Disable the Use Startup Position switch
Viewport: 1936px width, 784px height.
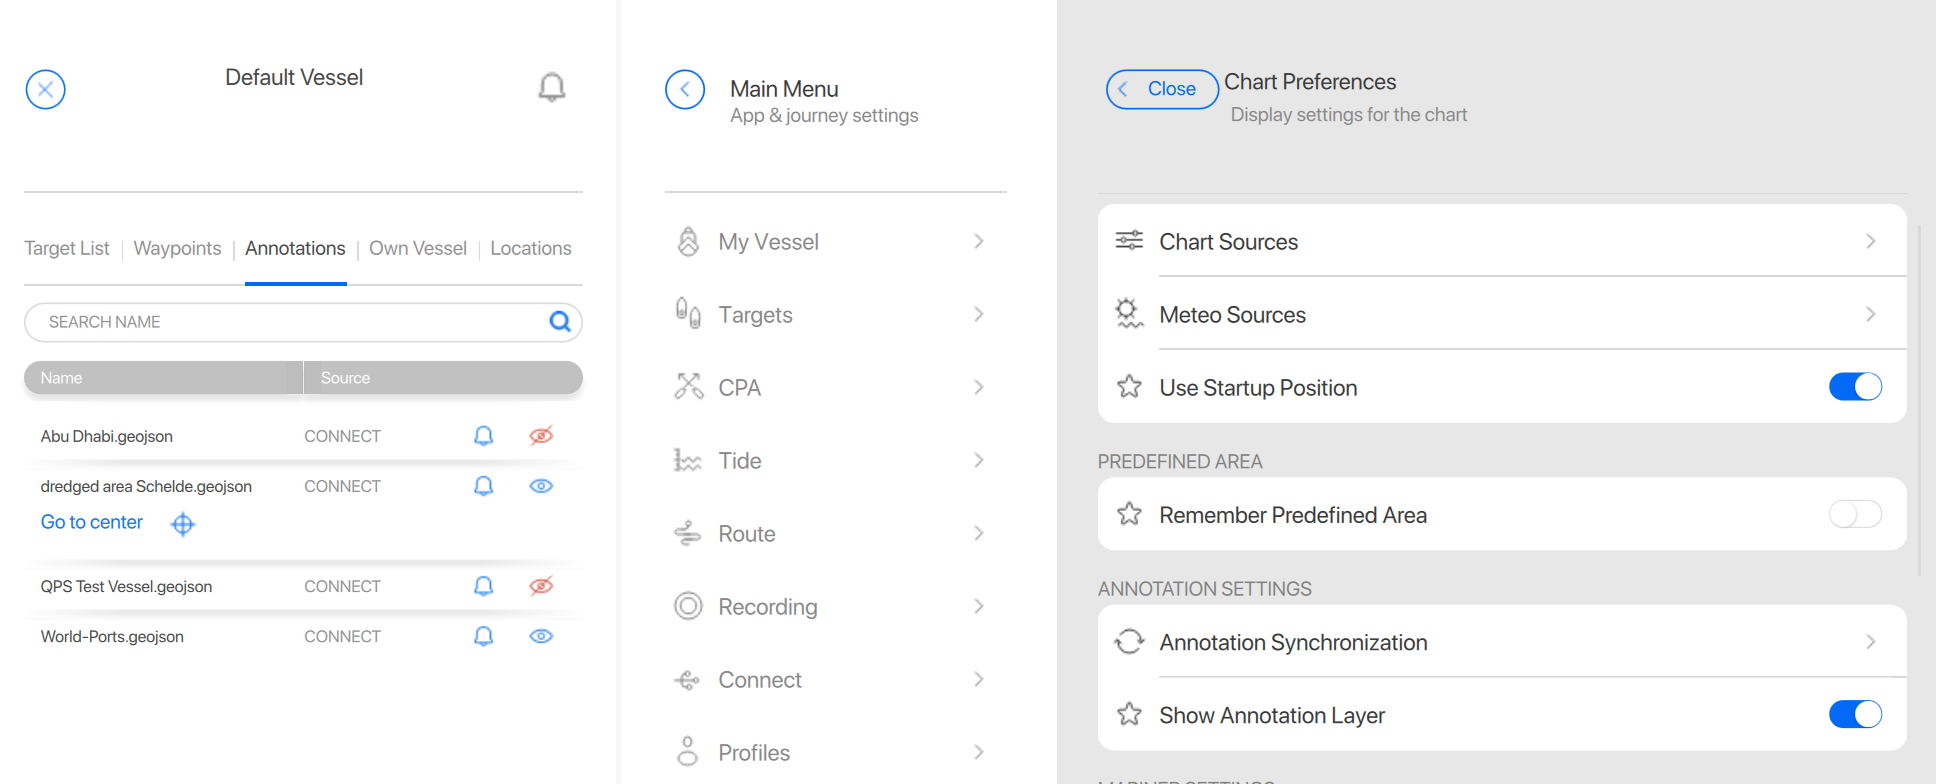1855,387
